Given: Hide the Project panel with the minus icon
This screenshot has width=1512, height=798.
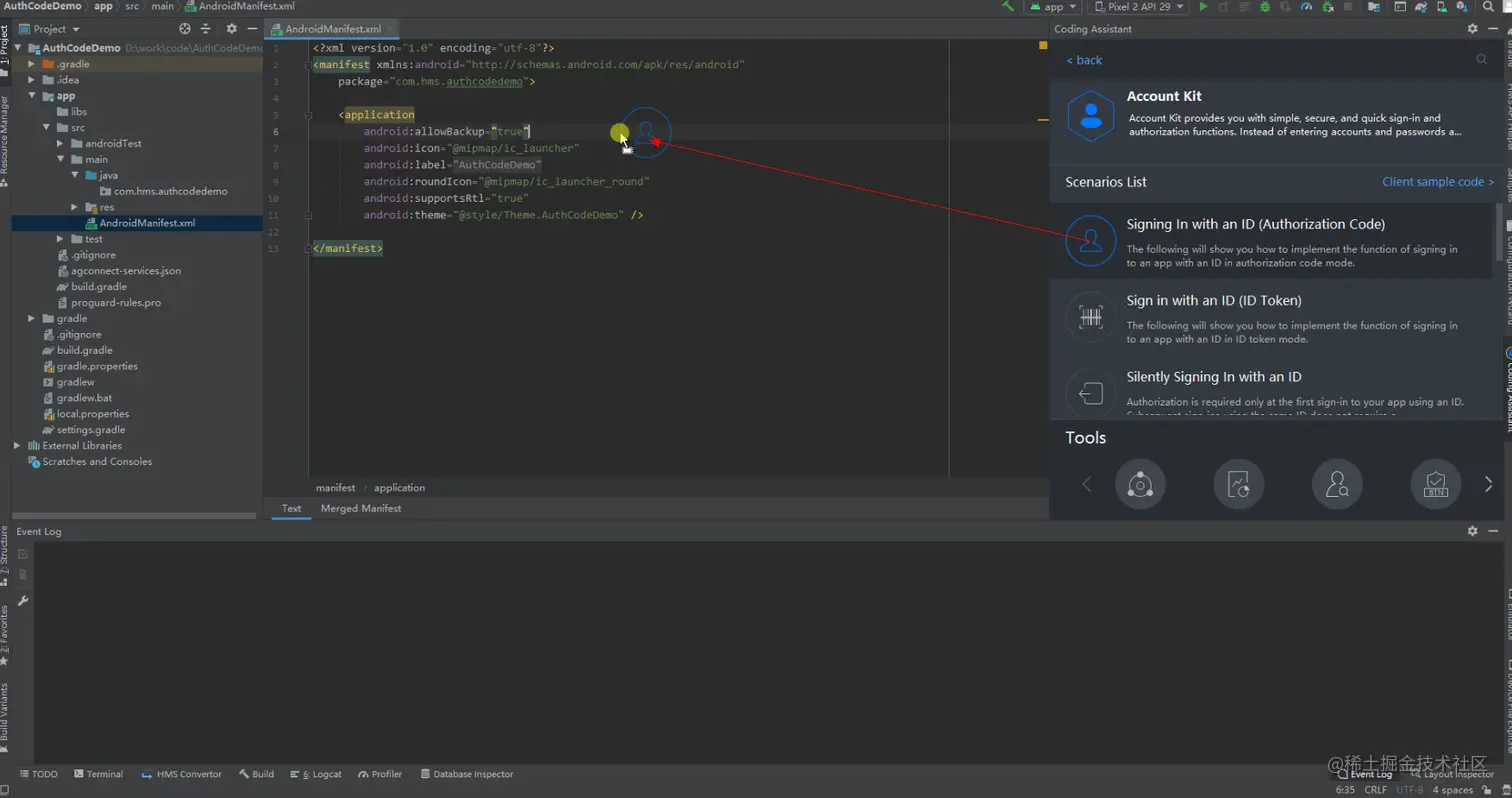Looking at the screenshot, I should coord(252,29).
